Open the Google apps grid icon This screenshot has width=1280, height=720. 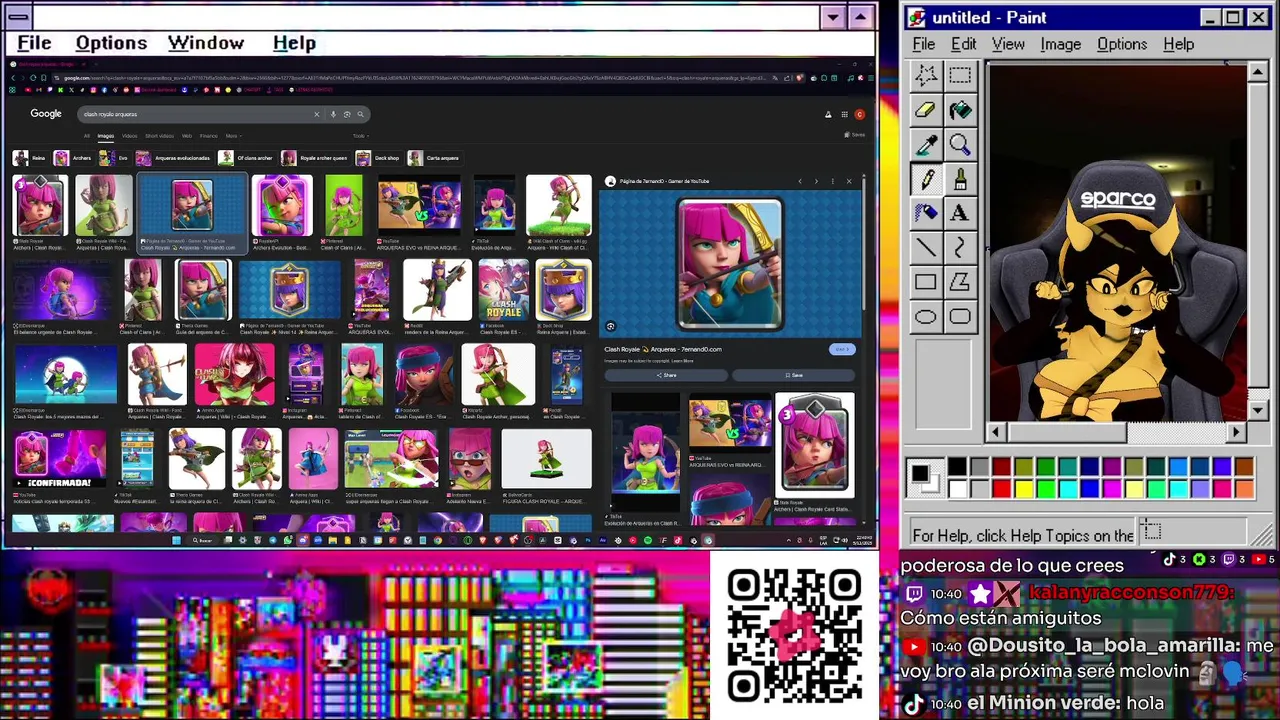(844, 114)
